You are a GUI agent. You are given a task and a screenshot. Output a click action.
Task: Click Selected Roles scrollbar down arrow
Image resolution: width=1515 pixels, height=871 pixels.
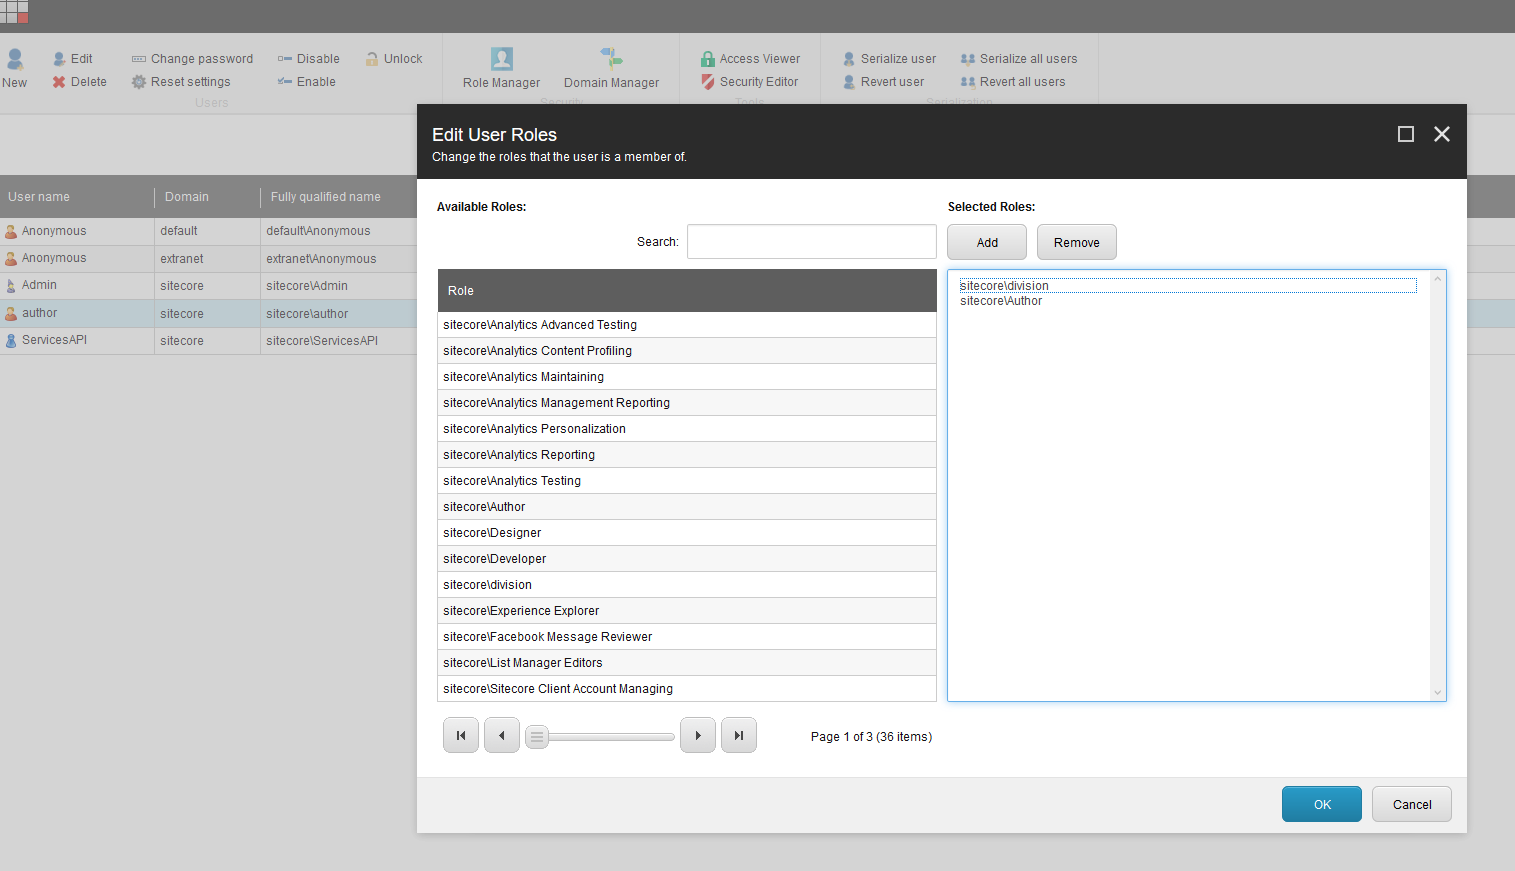pyautogui.click(x=1438, y=692)
